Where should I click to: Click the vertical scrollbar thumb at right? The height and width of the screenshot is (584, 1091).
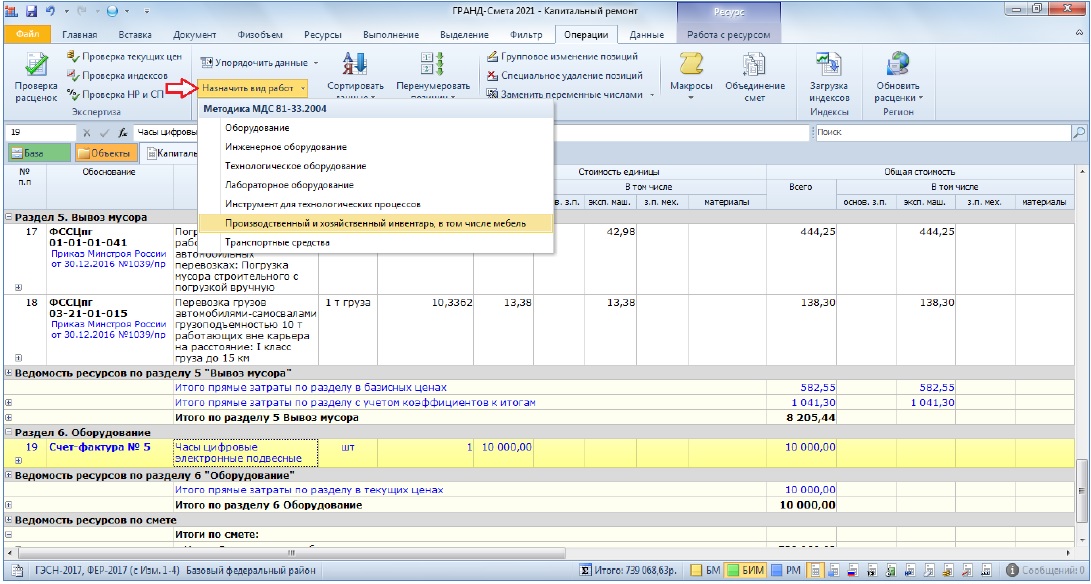pyautogui.click(x=1081, y=489)
